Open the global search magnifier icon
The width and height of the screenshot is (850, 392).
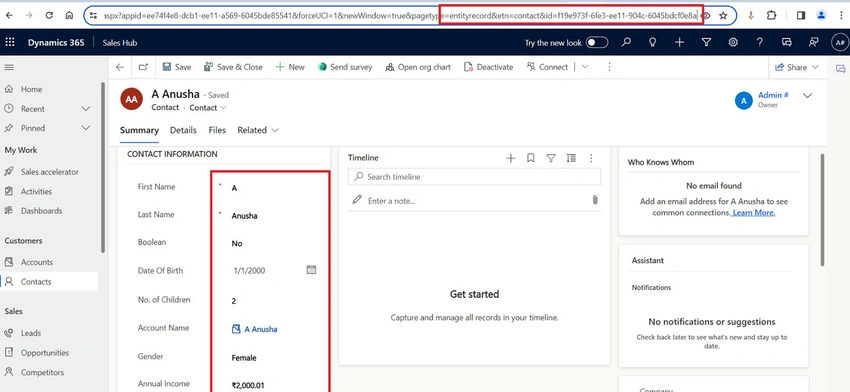click(x=626, y=42)
